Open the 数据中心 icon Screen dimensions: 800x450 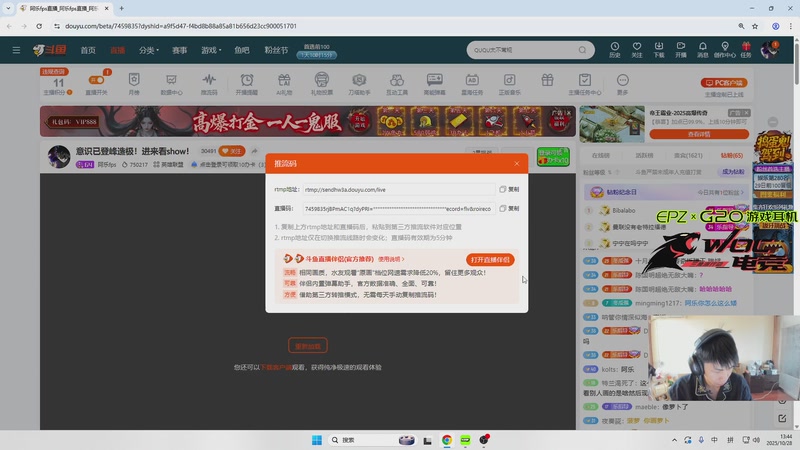pyautogui.click(x=171, y=84)
